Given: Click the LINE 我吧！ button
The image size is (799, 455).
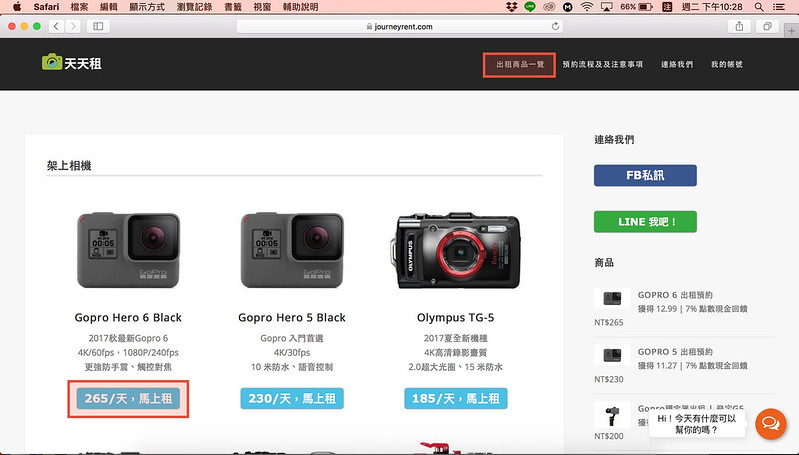Looking at the screenshot, I should click(x=645, y=222).
